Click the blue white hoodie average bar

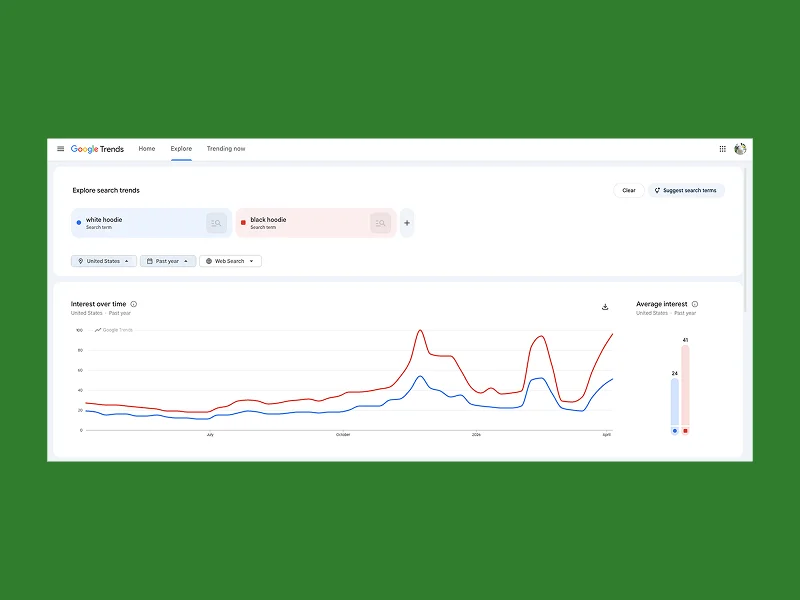click(674, 405)
